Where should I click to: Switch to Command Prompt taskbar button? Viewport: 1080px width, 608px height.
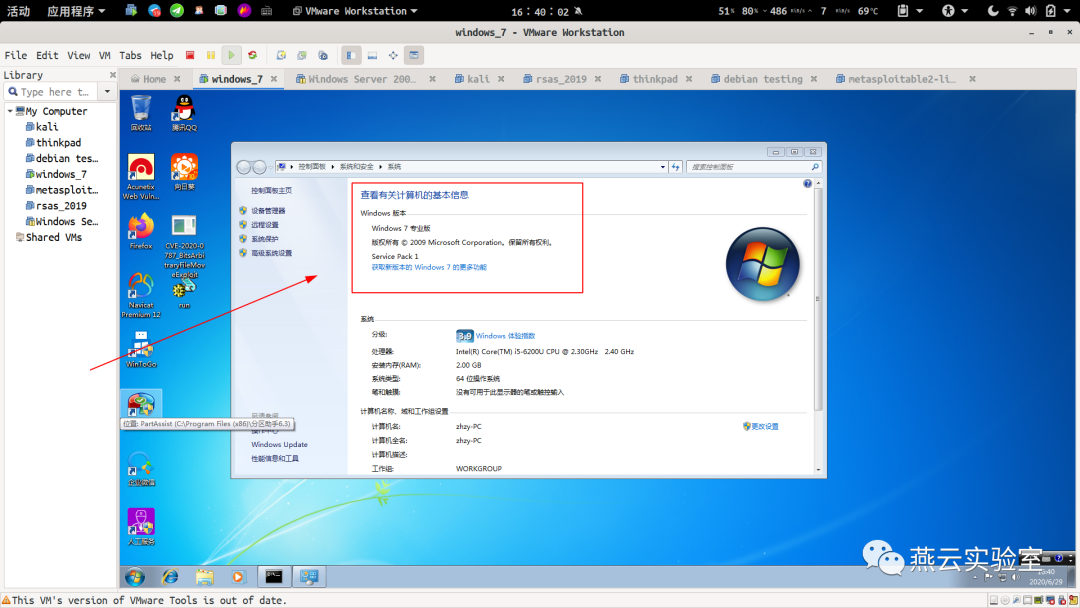click(273, 576)
